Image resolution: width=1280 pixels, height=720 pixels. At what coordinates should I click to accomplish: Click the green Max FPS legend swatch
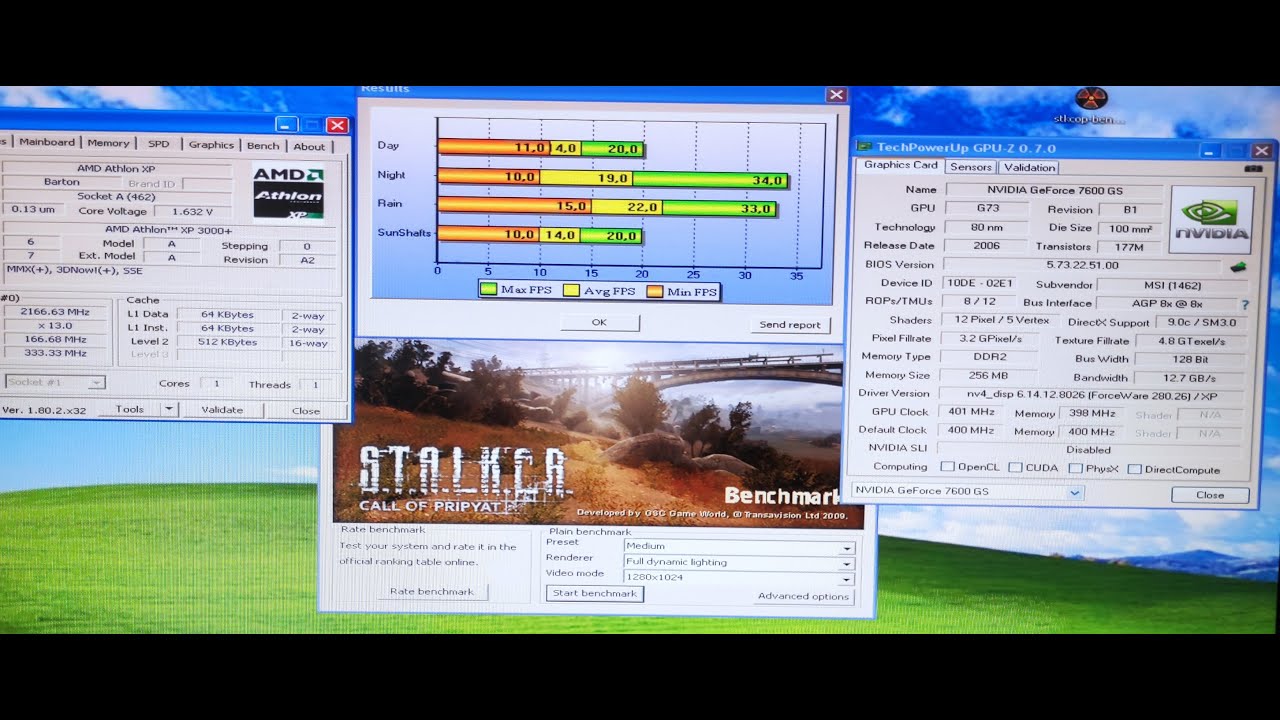coord(488,290)
